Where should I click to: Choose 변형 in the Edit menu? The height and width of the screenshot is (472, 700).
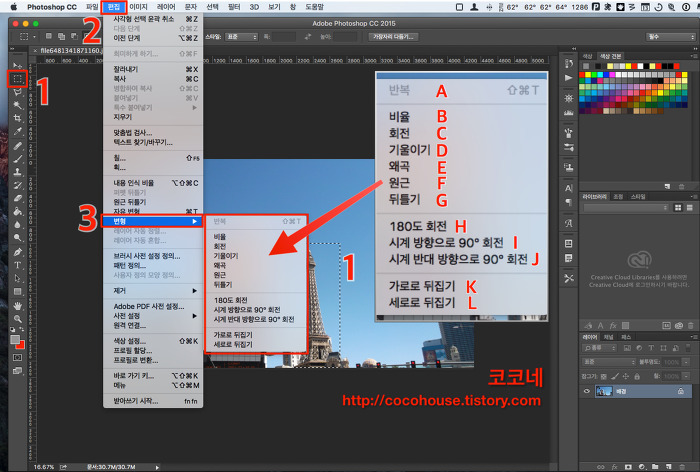[153, 221]
